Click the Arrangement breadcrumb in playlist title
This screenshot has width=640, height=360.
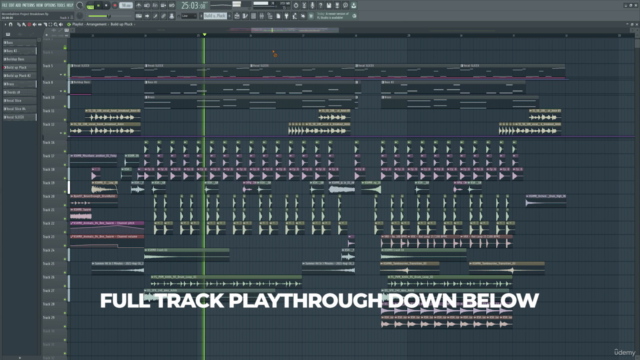[96, 24]
